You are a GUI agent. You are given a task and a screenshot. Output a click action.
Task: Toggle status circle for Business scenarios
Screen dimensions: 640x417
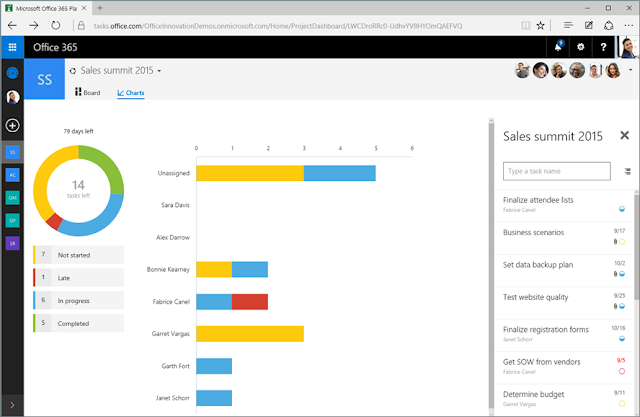(x=622, y=242)
